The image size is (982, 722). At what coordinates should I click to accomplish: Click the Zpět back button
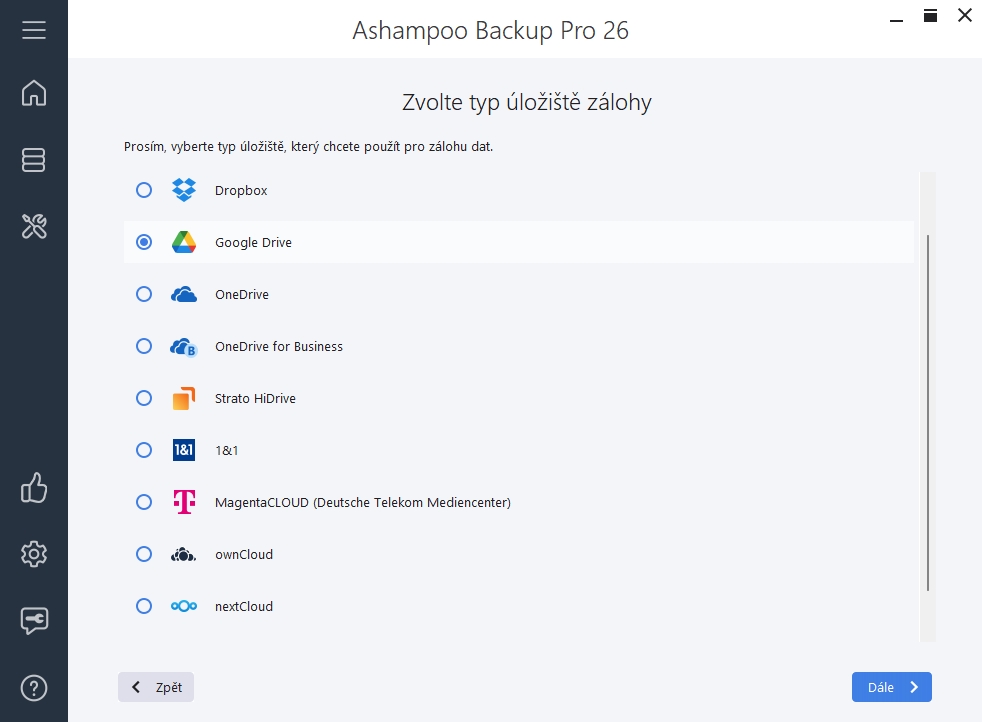click(156, 687)
